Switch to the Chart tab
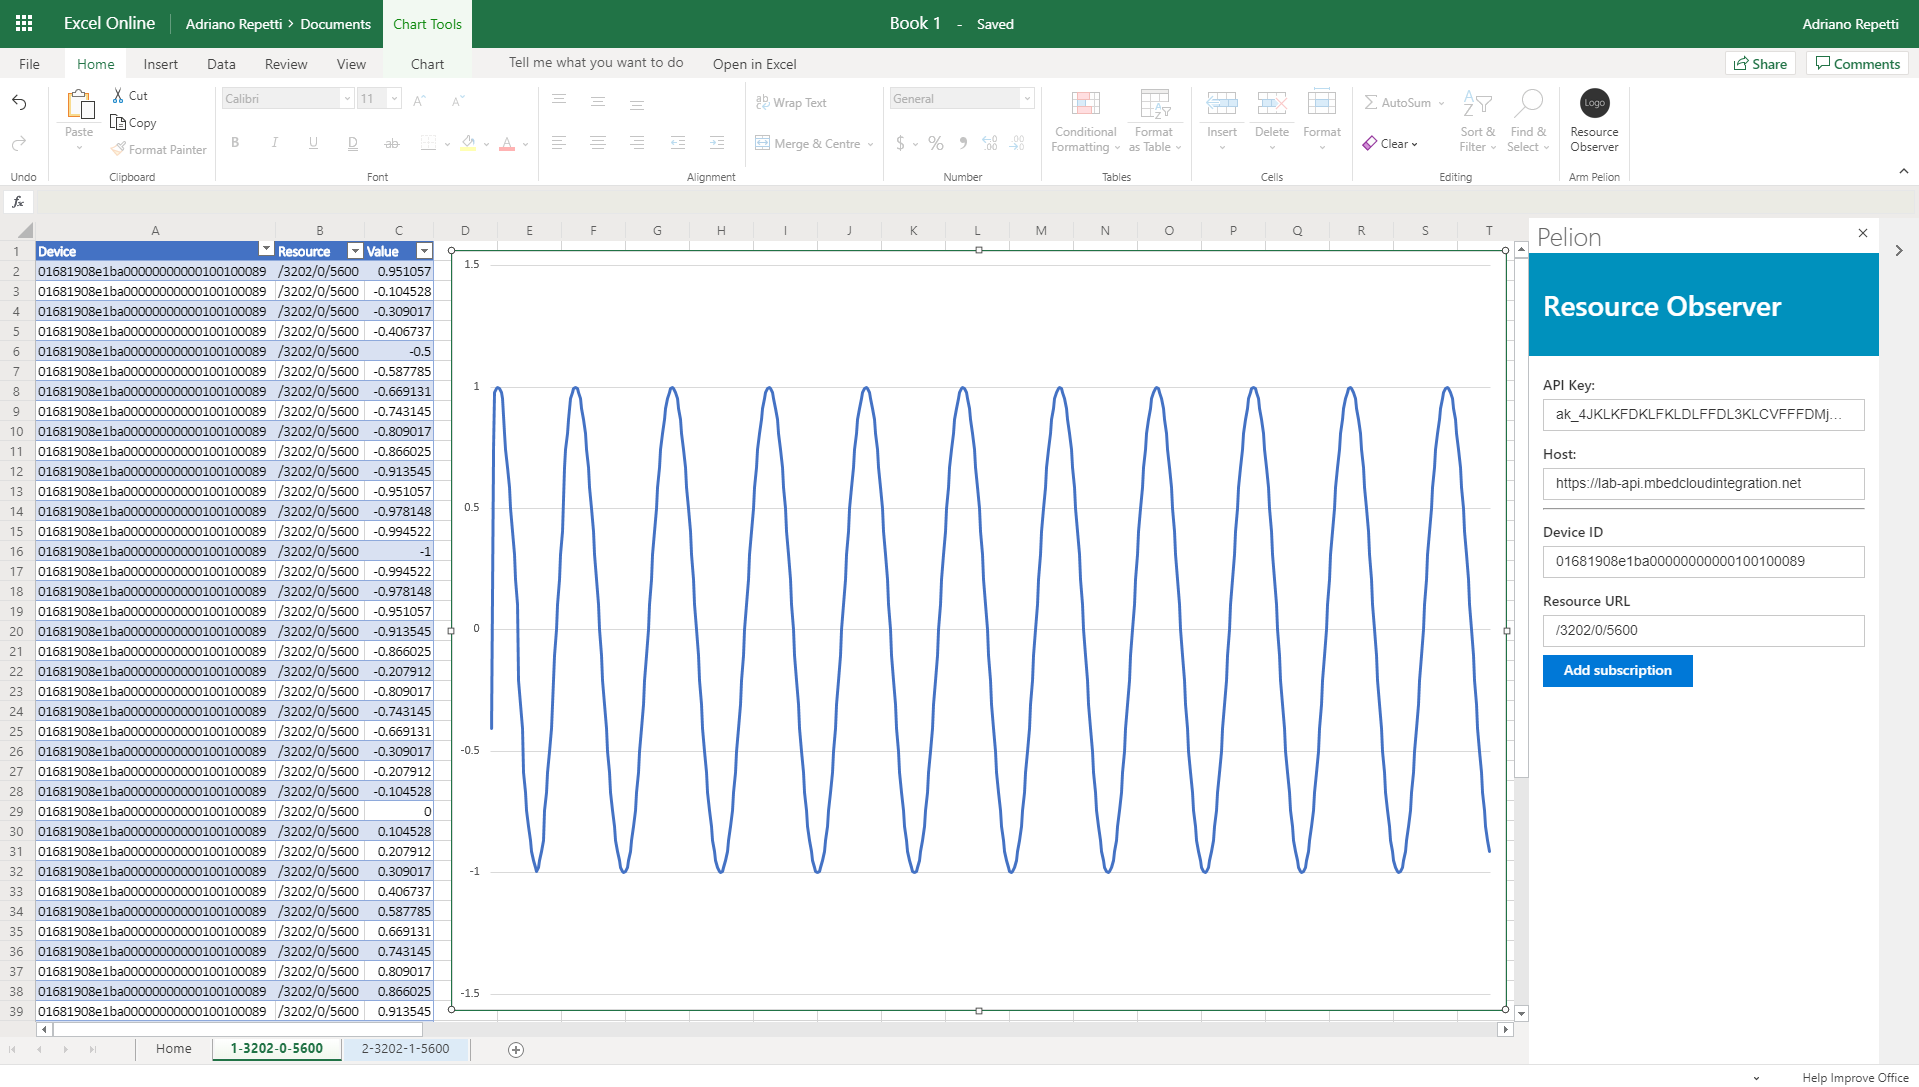This screenshot has width=1919, height=1087. tap(427, 64)
